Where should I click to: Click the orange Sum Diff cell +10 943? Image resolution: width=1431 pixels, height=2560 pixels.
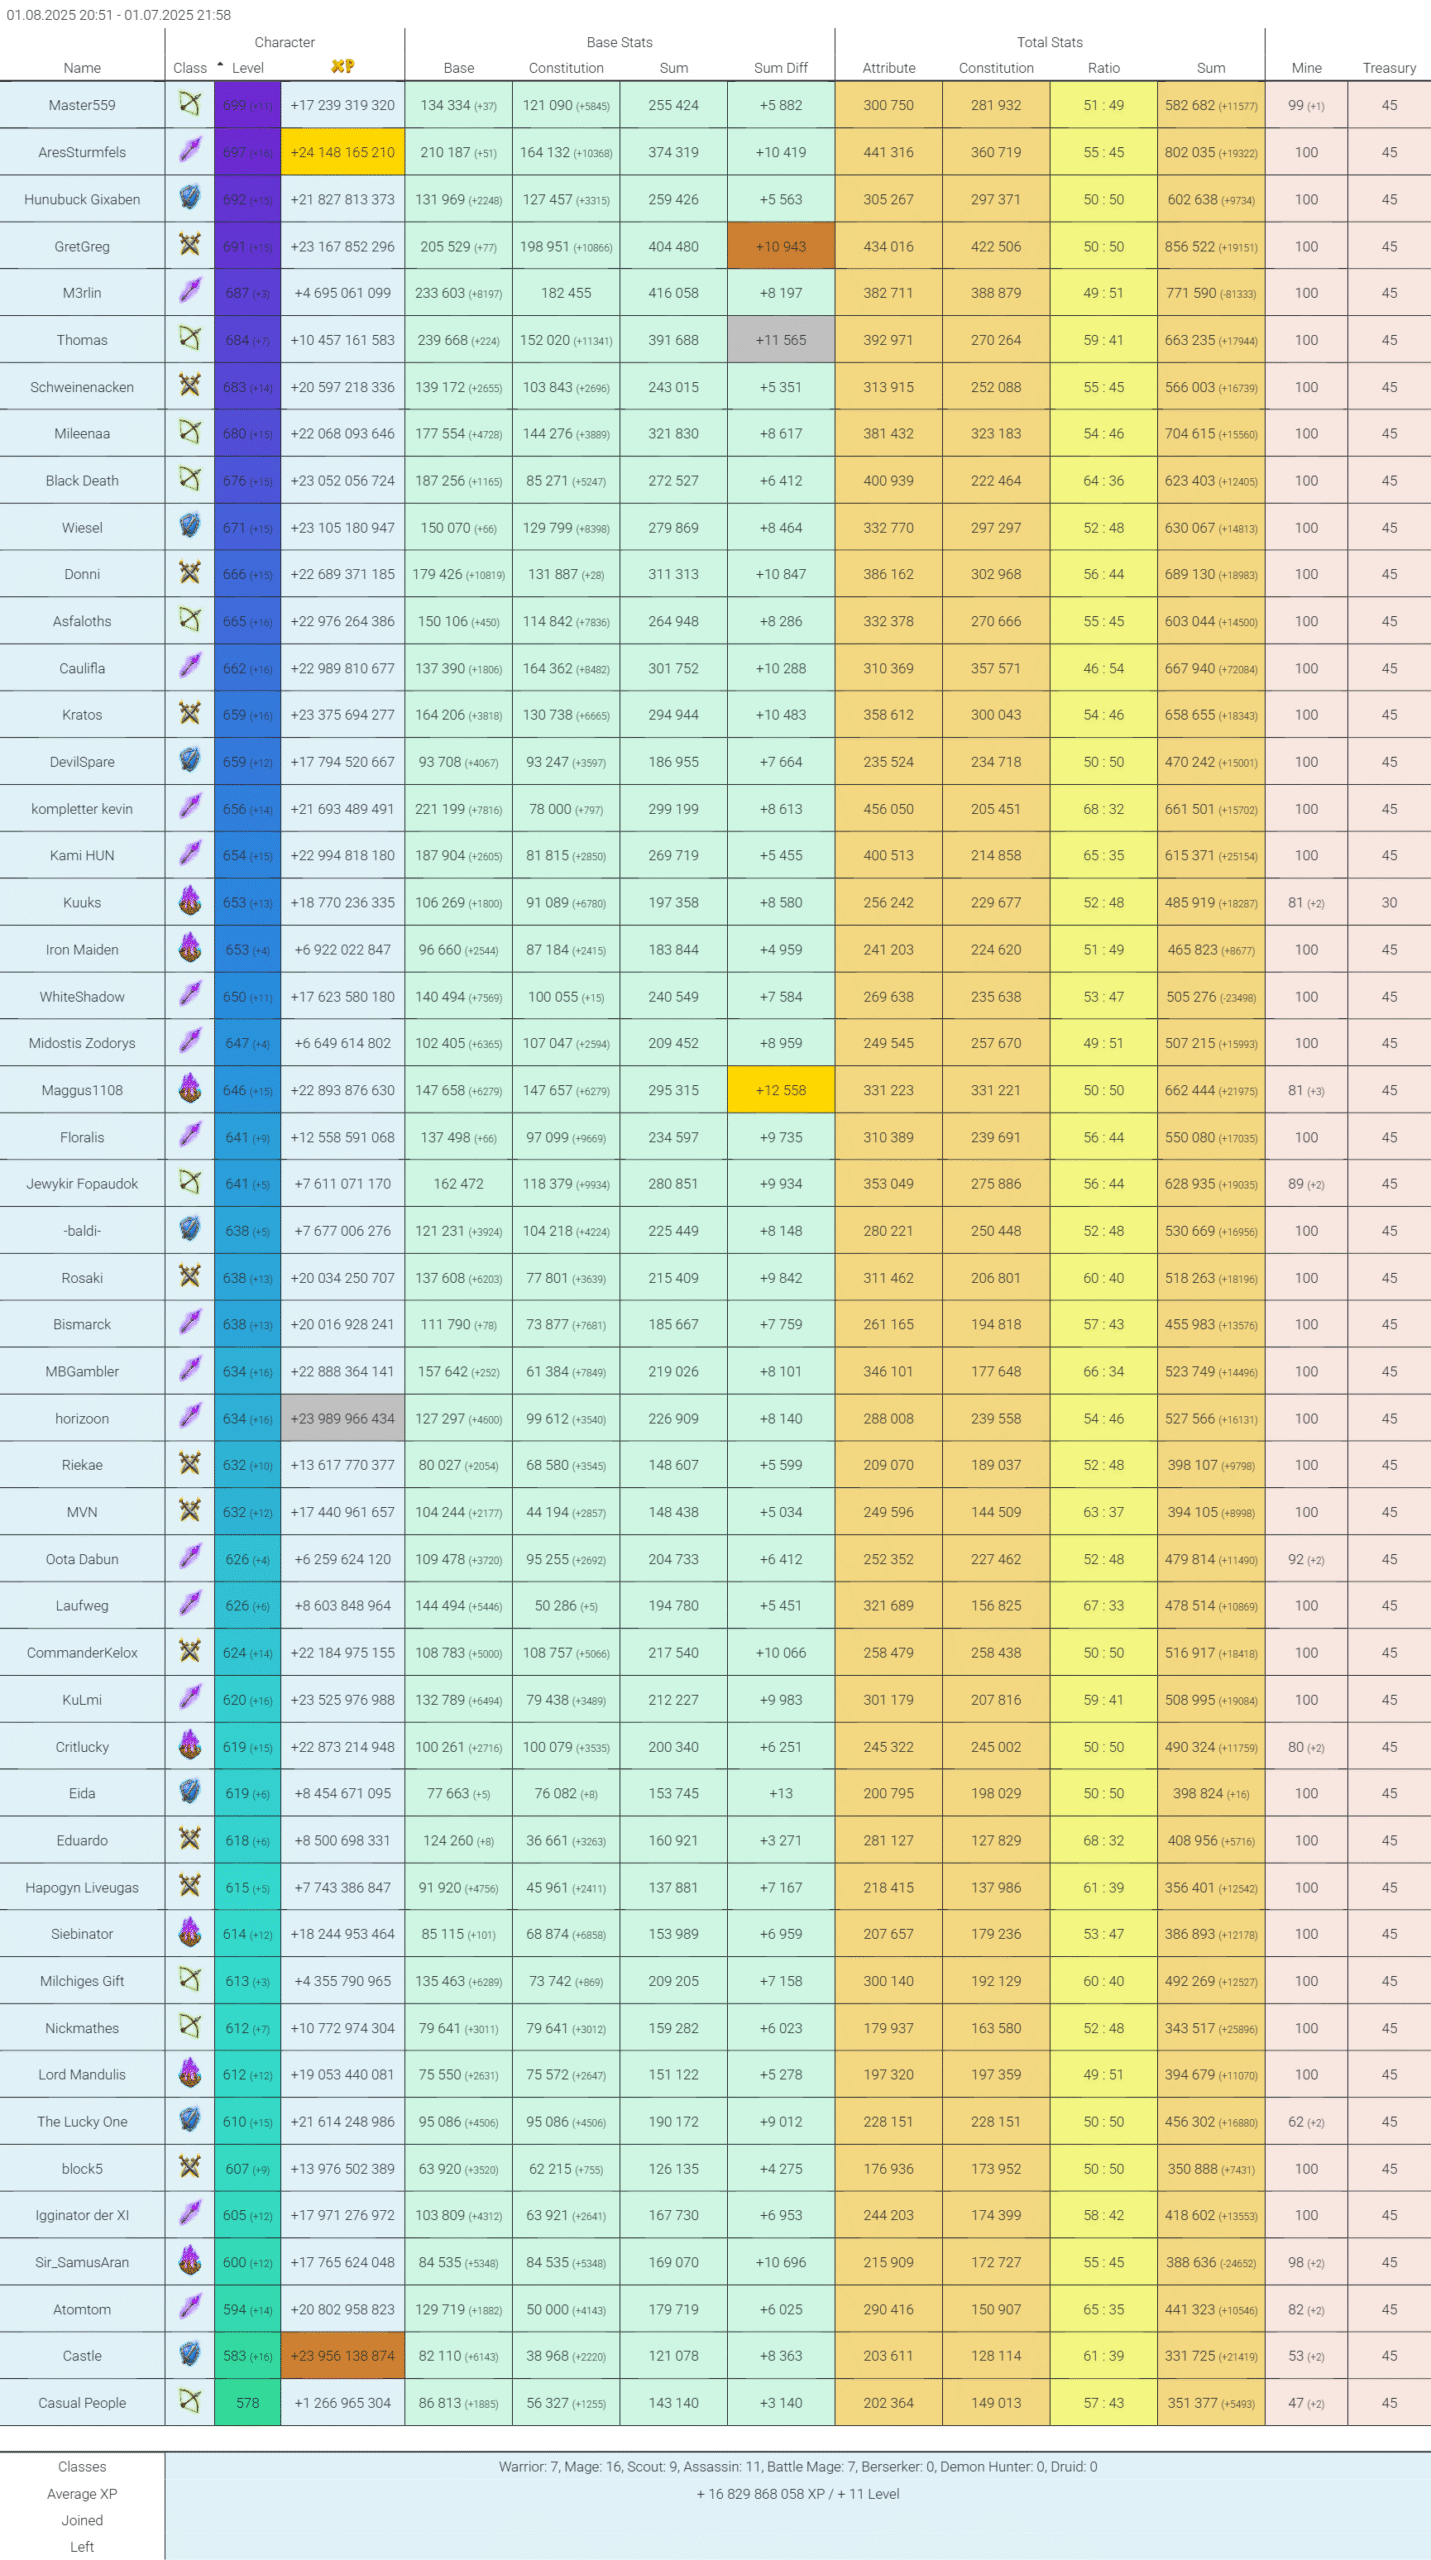point(780,246)
